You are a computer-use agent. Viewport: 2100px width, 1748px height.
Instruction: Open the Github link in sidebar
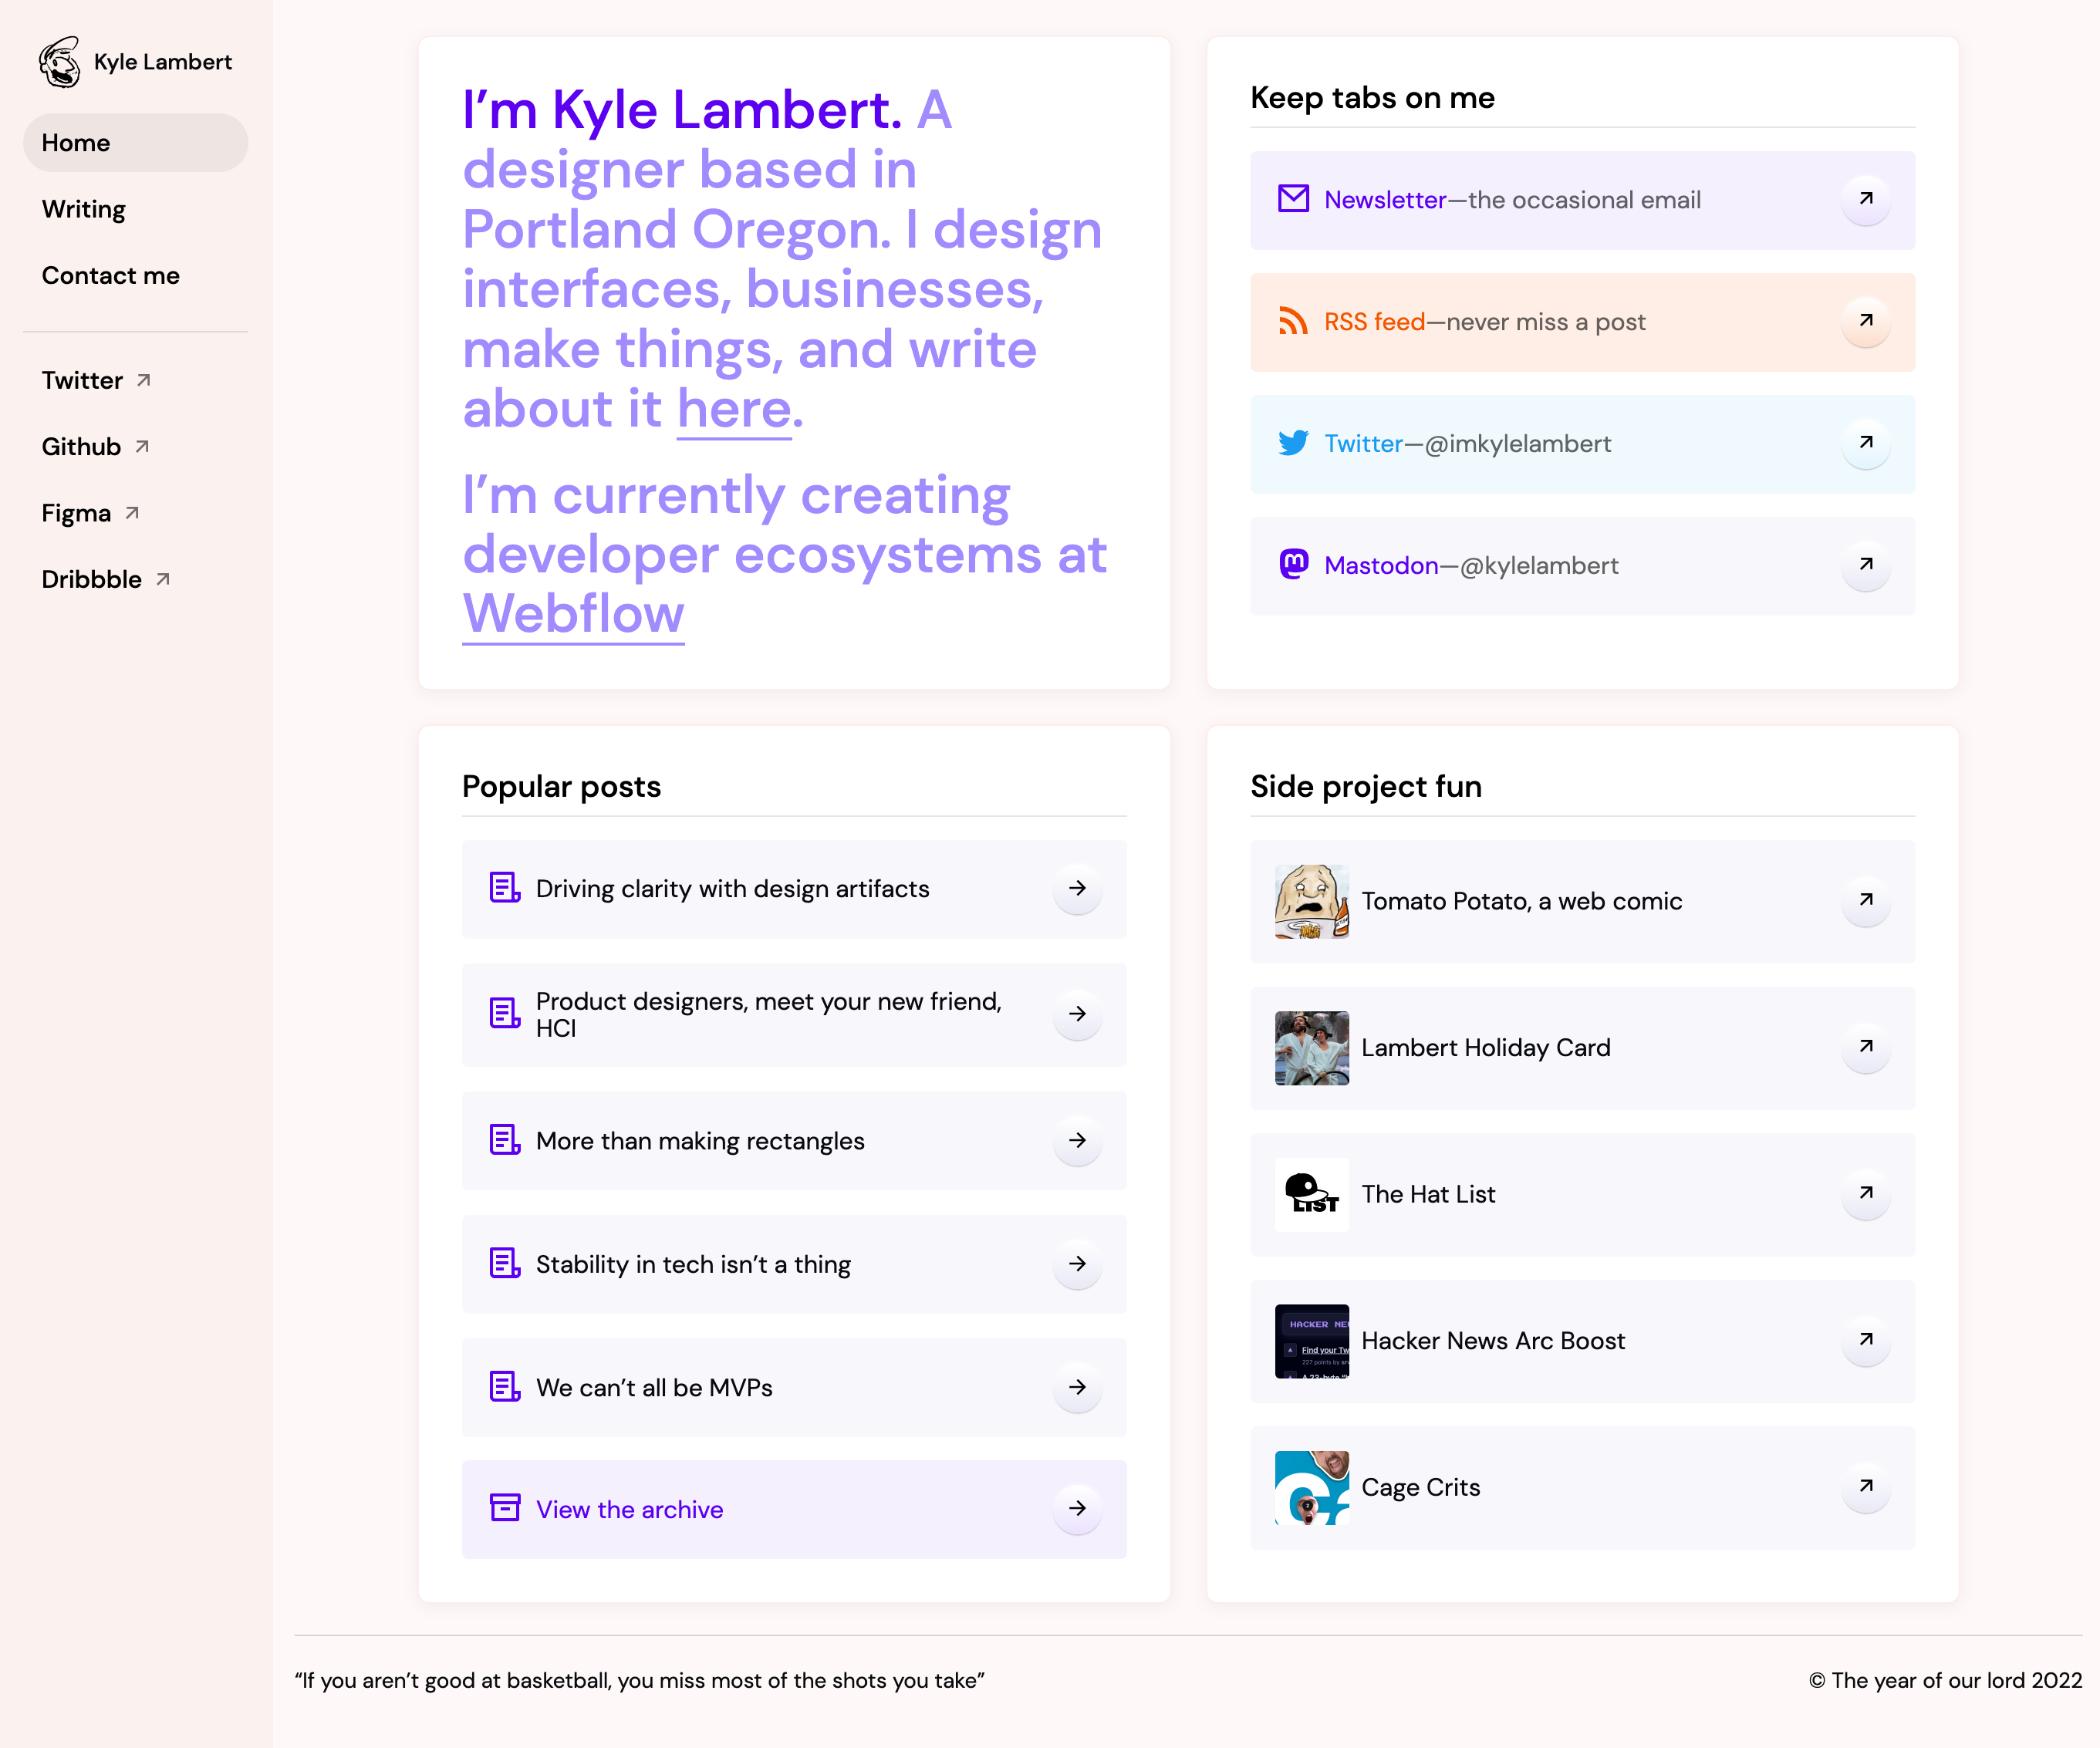click(x=95, y=447)
